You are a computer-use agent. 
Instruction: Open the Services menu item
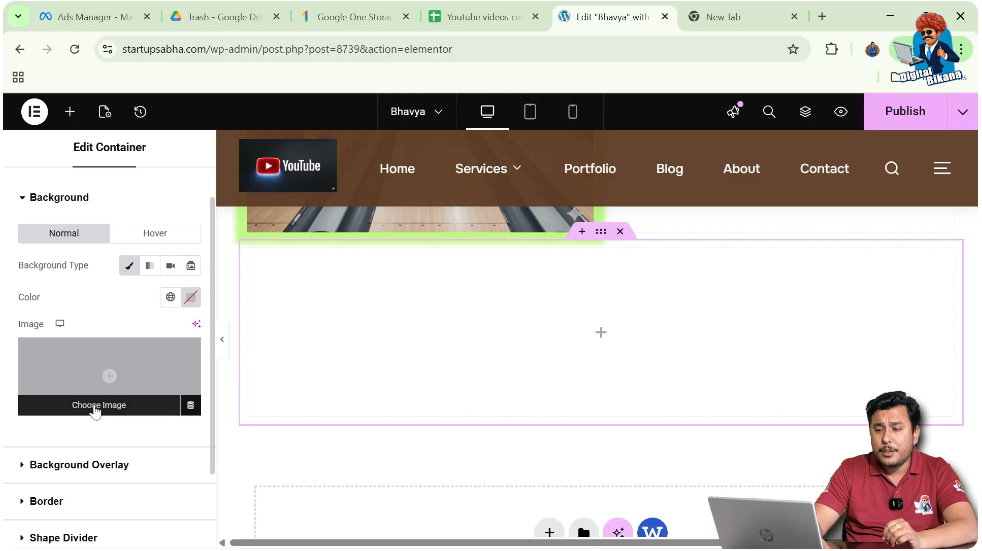488,169
